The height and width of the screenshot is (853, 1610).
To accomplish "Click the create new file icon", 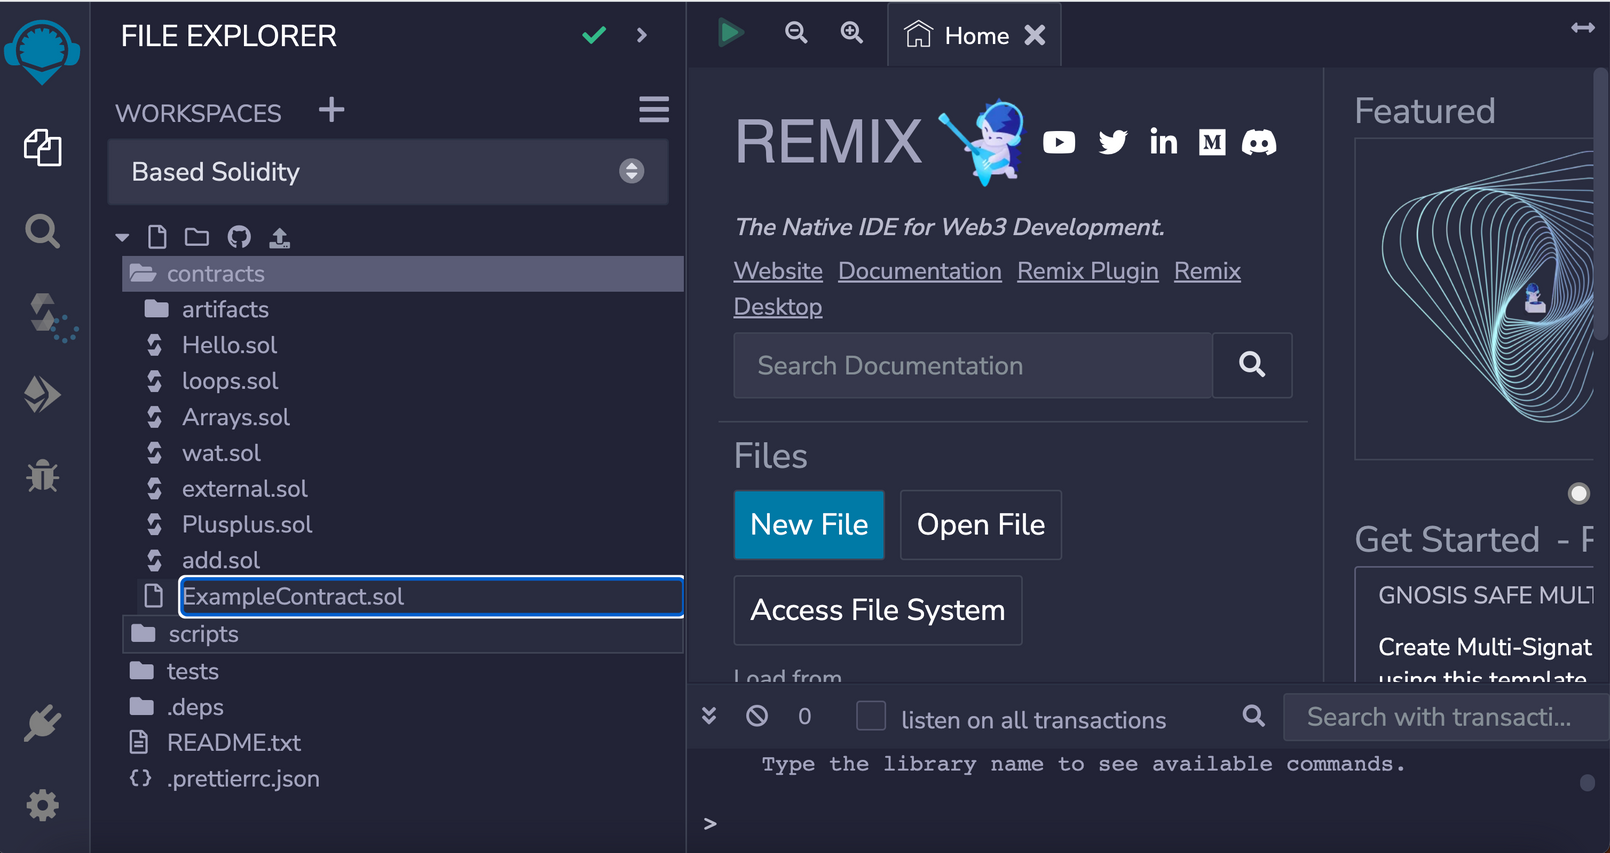I will pos(157,237).
